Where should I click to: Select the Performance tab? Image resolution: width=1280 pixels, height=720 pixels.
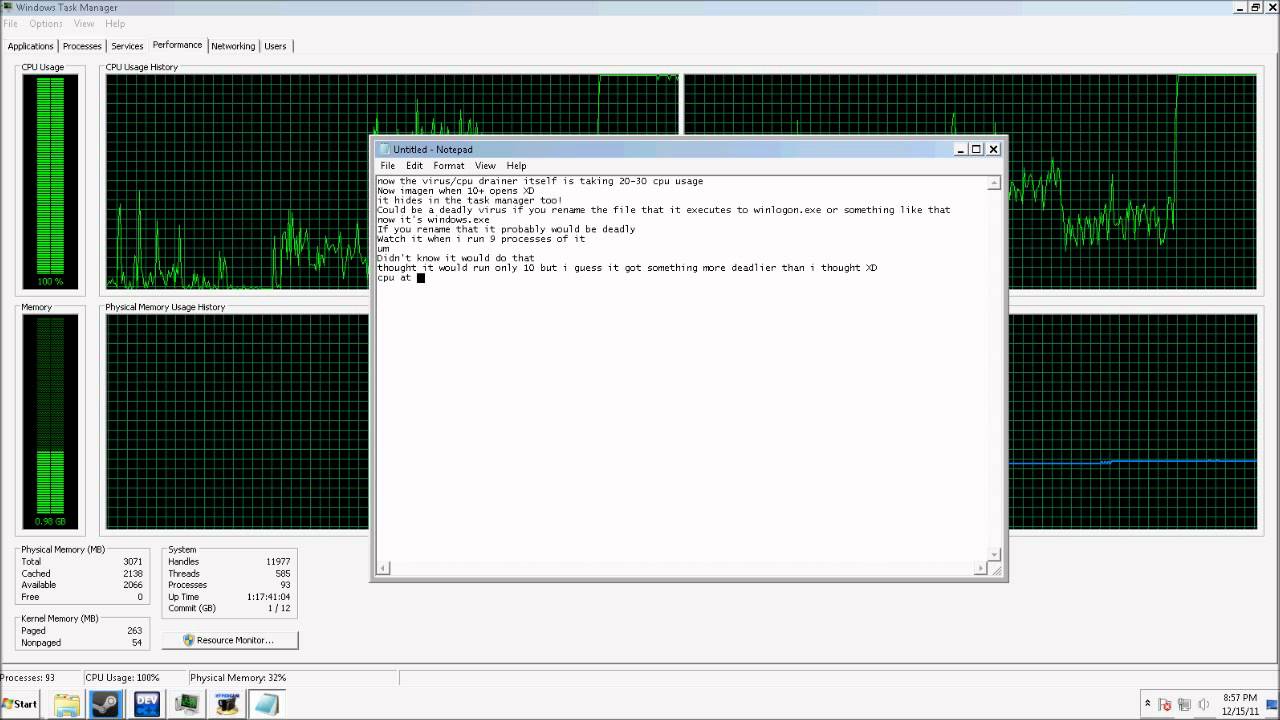coord(177,45)
